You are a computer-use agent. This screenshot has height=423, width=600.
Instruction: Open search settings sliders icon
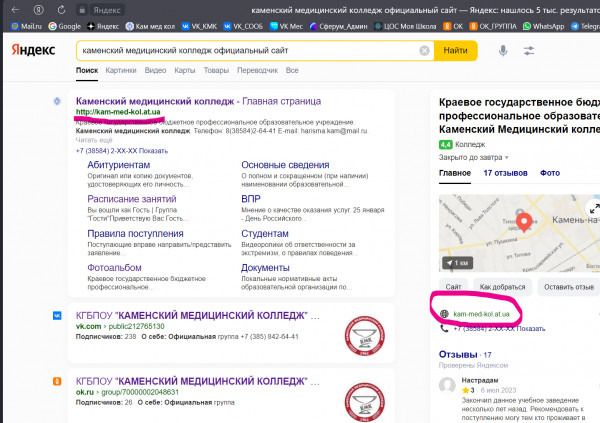(529, 51)
